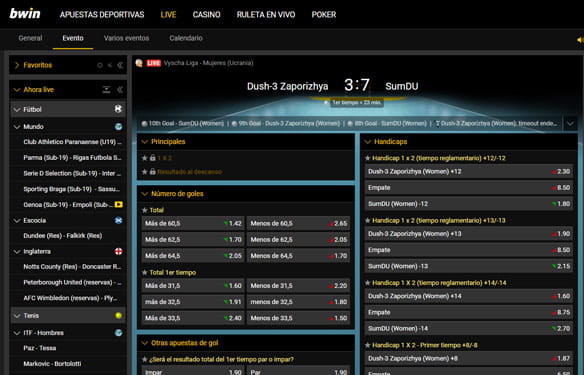Open Poker section
Image resolution: width=584 pixels, height=375 pixels.
pos(324,15)
